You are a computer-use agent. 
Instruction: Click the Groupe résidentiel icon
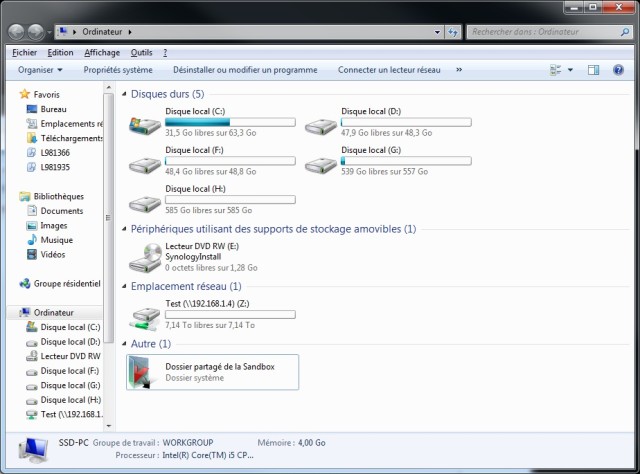(24, 283)
